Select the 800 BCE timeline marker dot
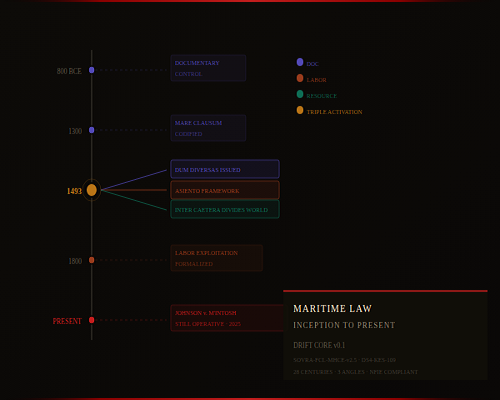 (x=92, y=70)
